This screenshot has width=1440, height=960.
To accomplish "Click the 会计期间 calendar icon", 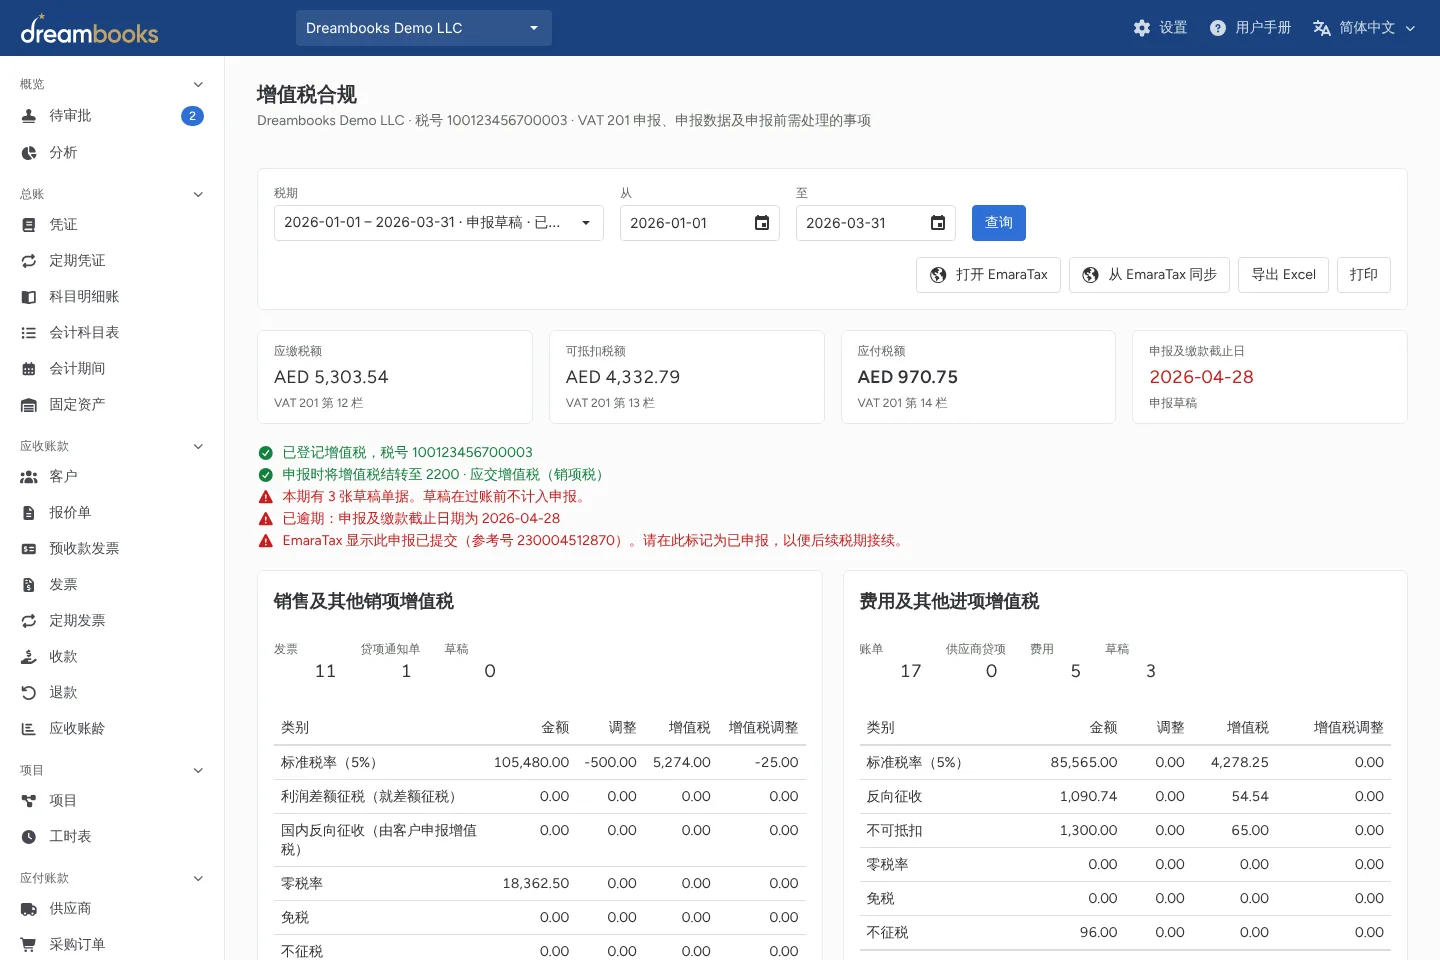I will click(x=29, y=369).
